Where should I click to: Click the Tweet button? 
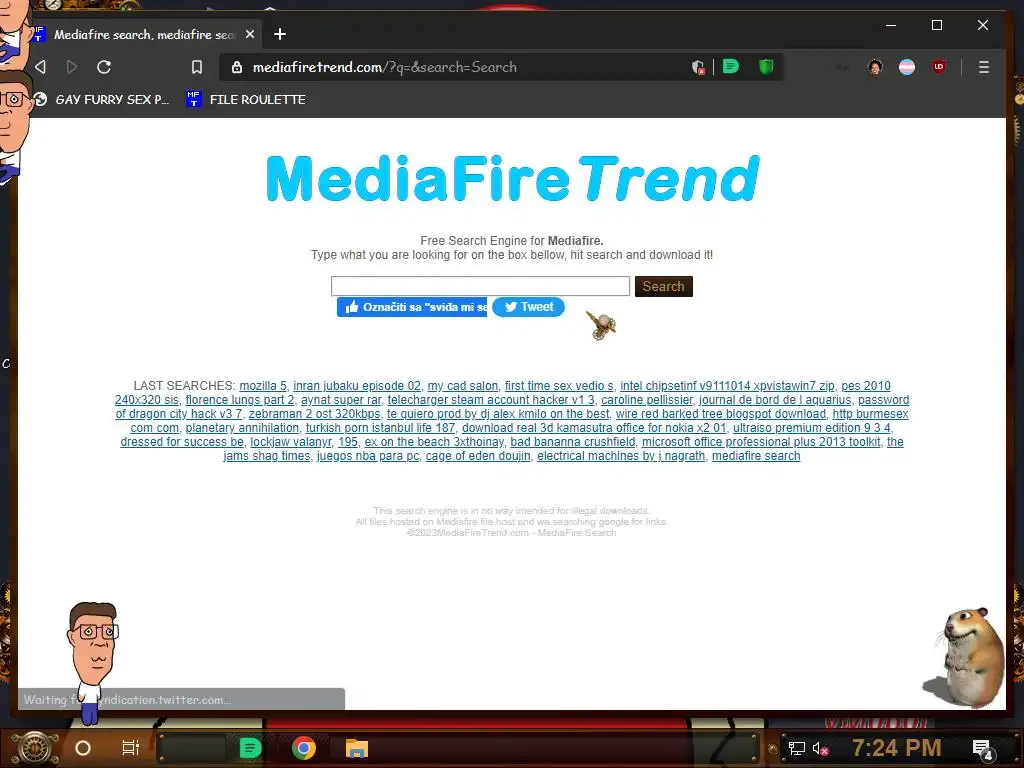click(528, 307)
